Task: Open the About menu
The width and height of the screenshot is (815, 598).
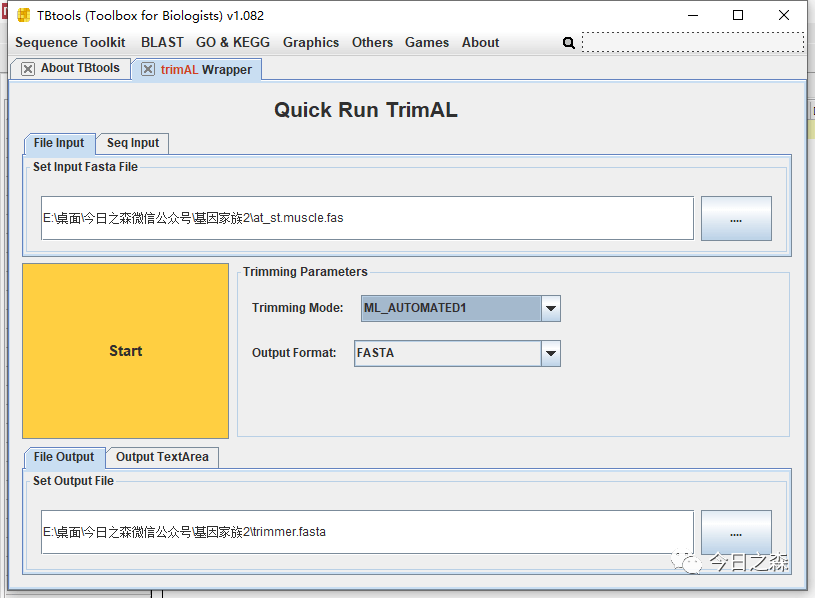Action: (480, 43)
